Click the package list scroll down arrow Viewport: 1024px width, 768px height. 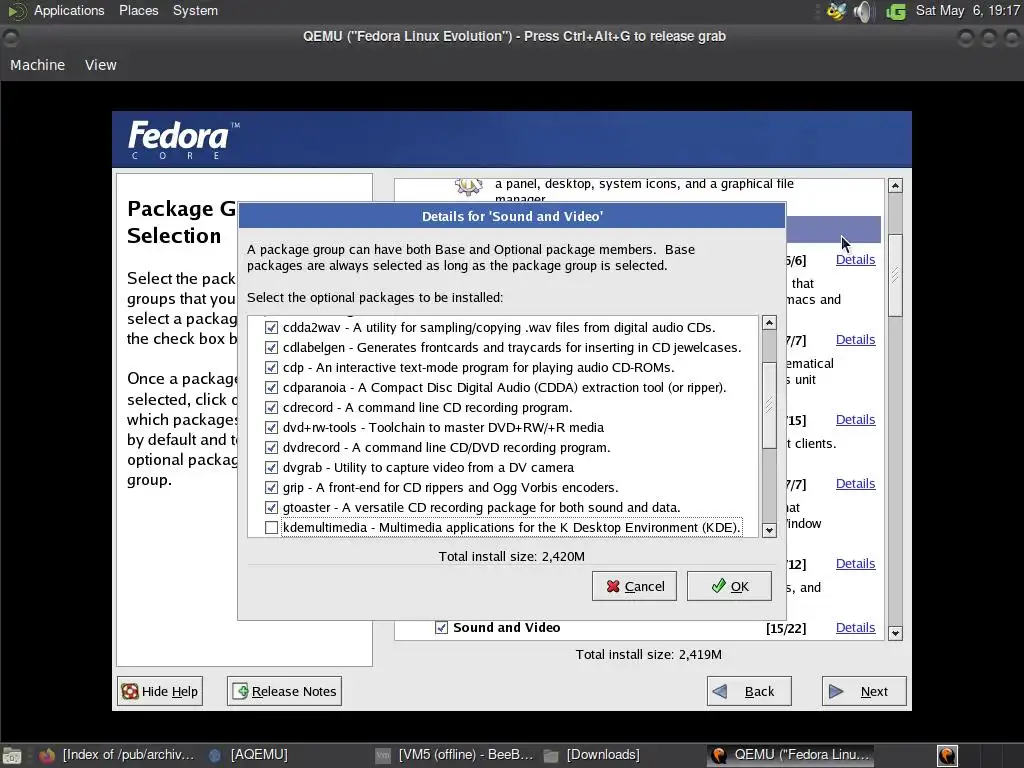[769, 530]
